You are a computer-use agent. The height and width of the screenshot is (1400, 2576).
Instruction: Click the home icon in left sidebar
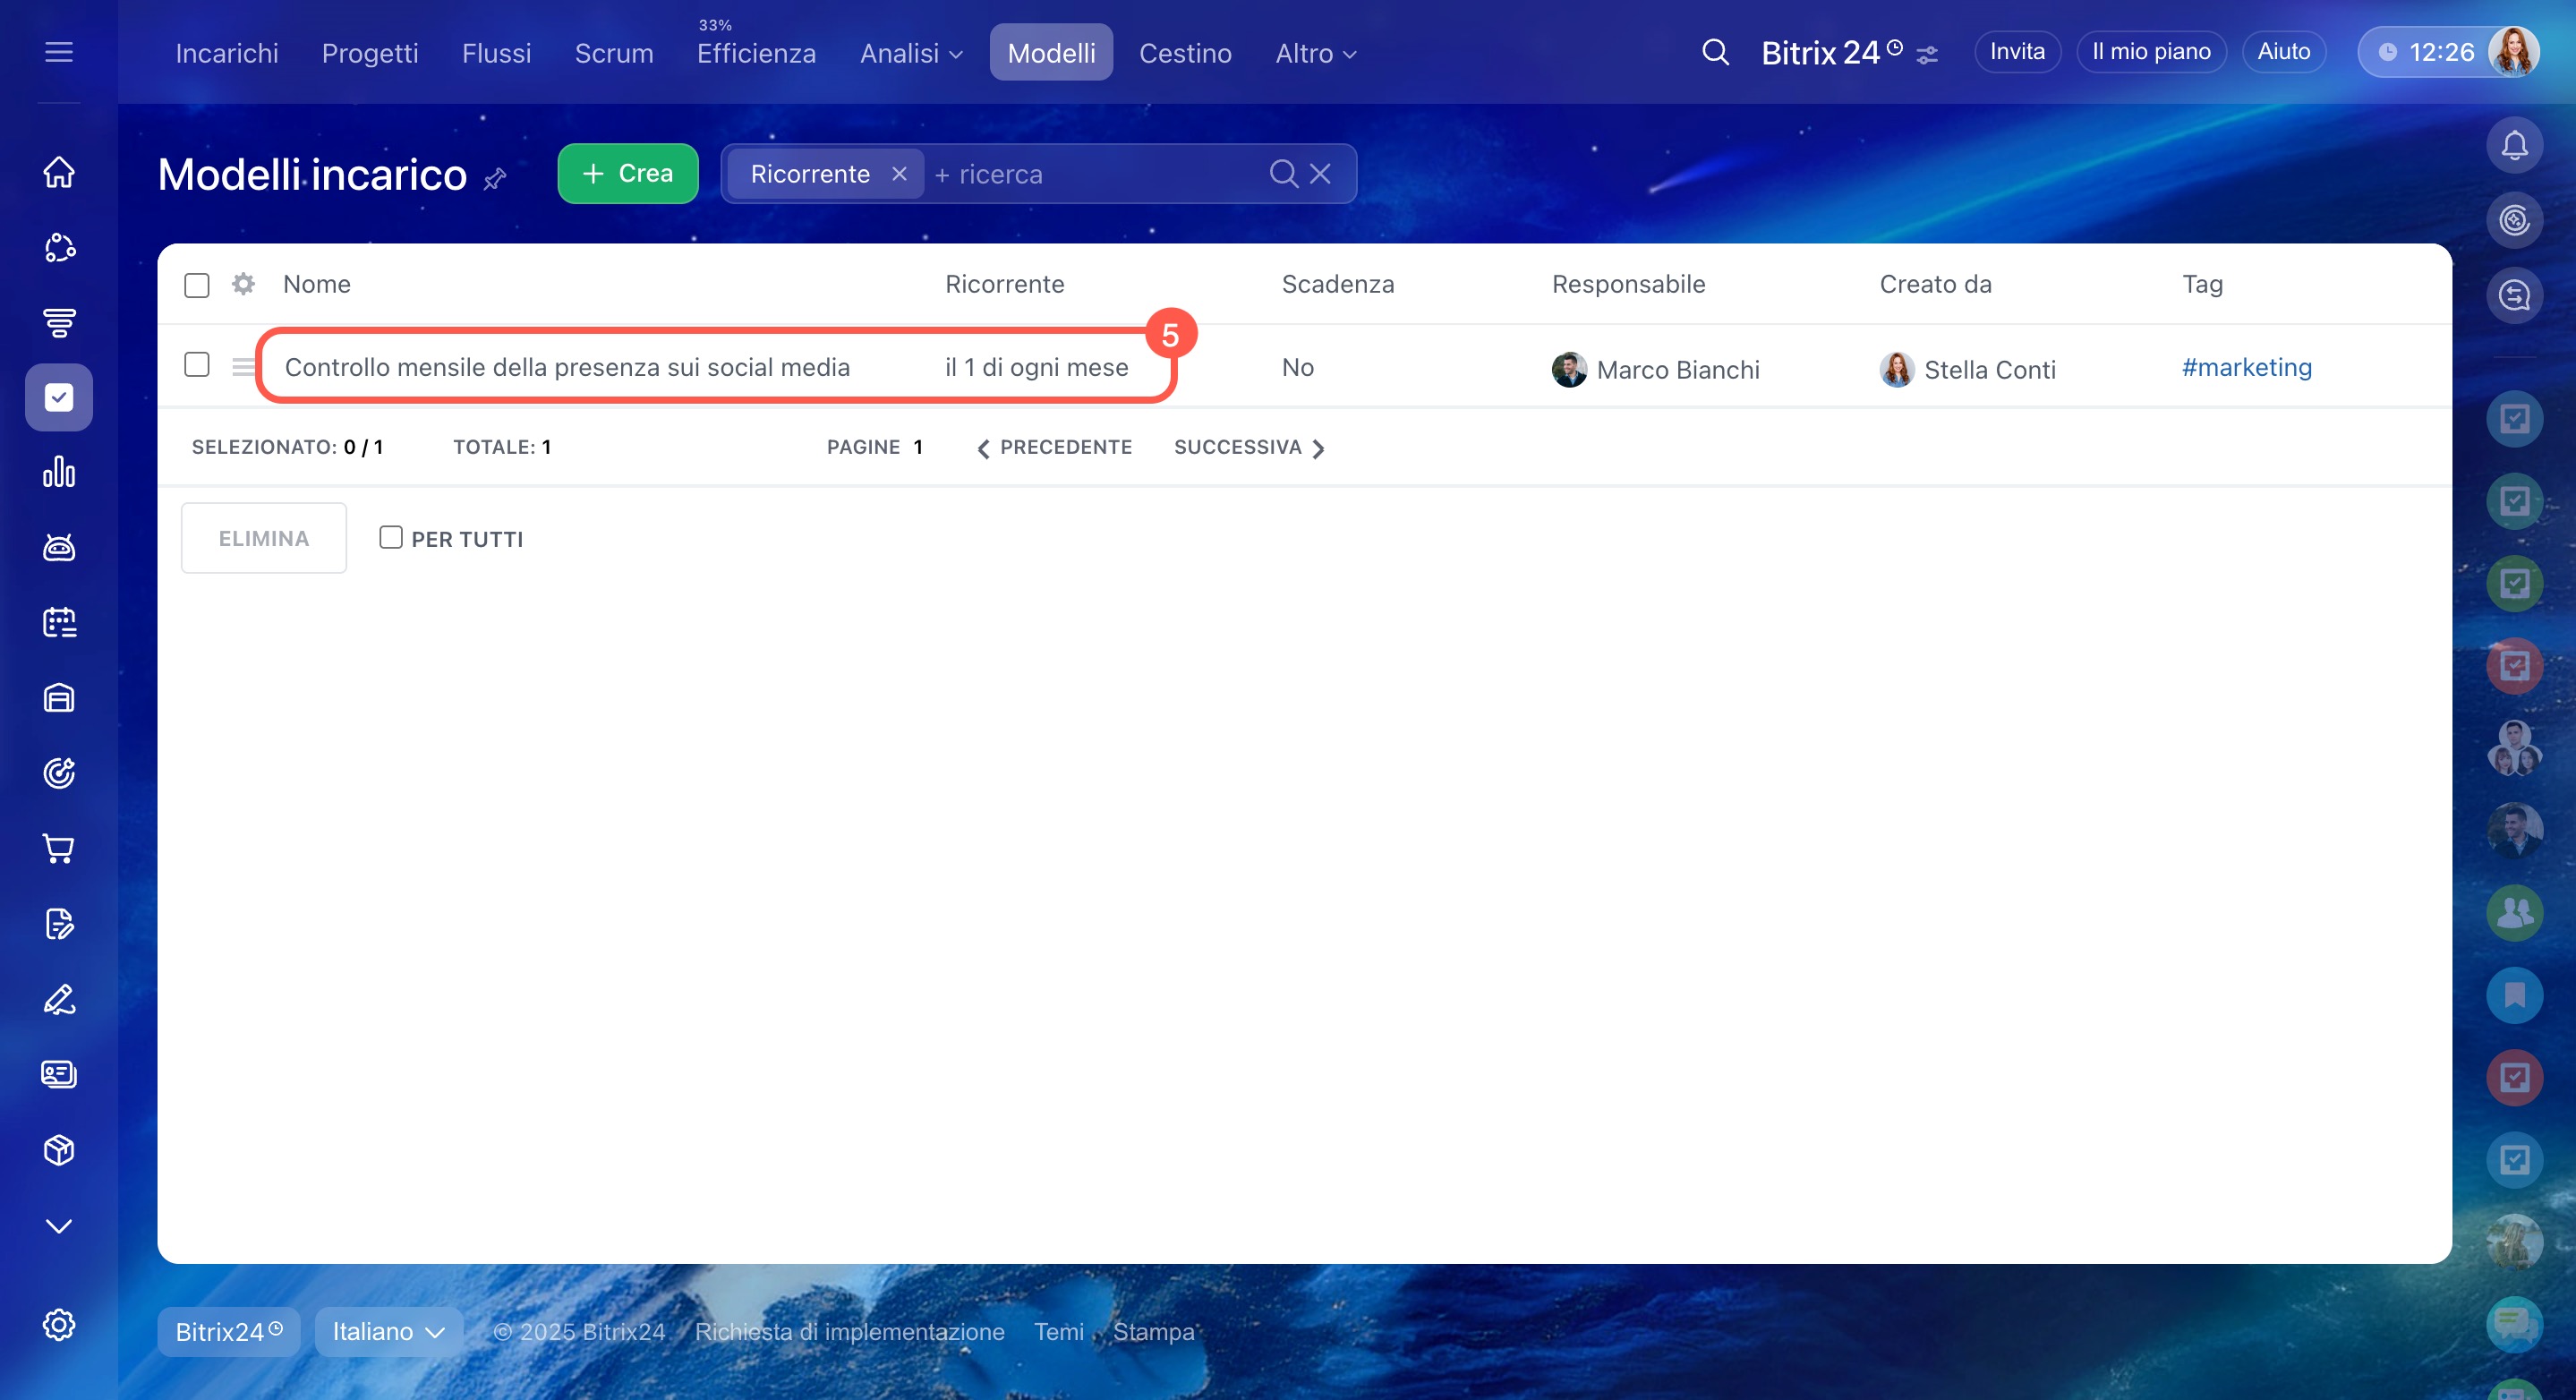[59, 172]
